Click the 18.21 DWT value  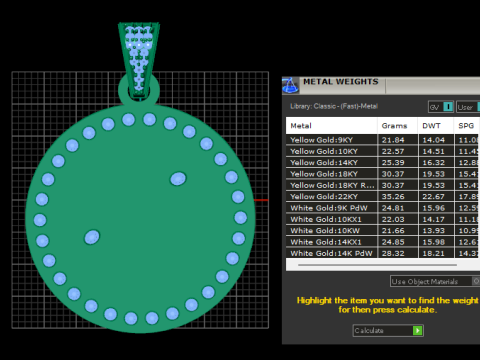click(434, 253)
